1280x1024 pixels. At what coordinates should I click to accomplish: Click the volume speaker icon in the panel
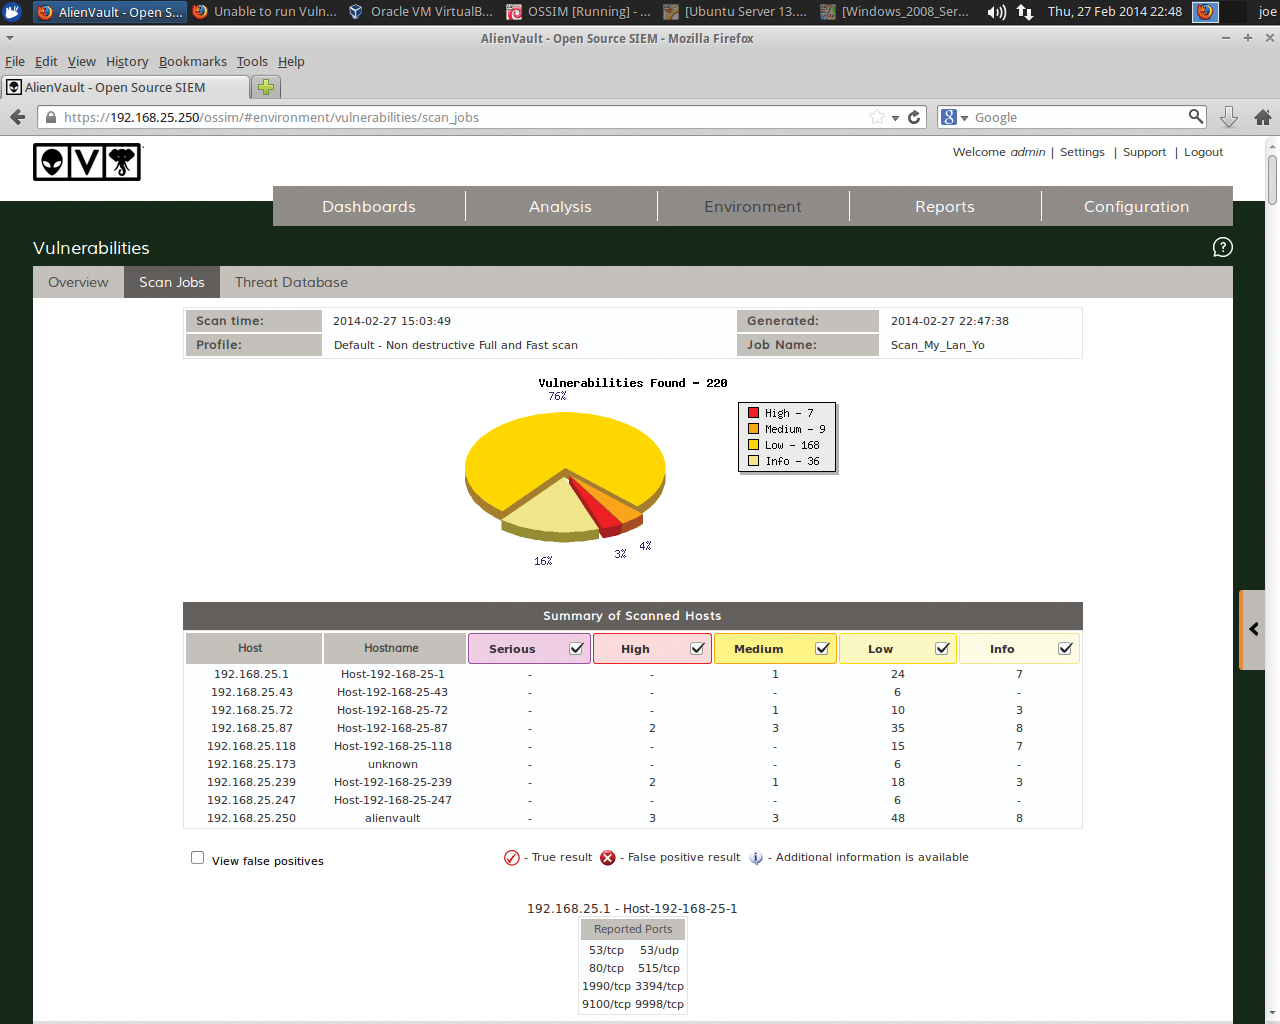click(996, 12)
